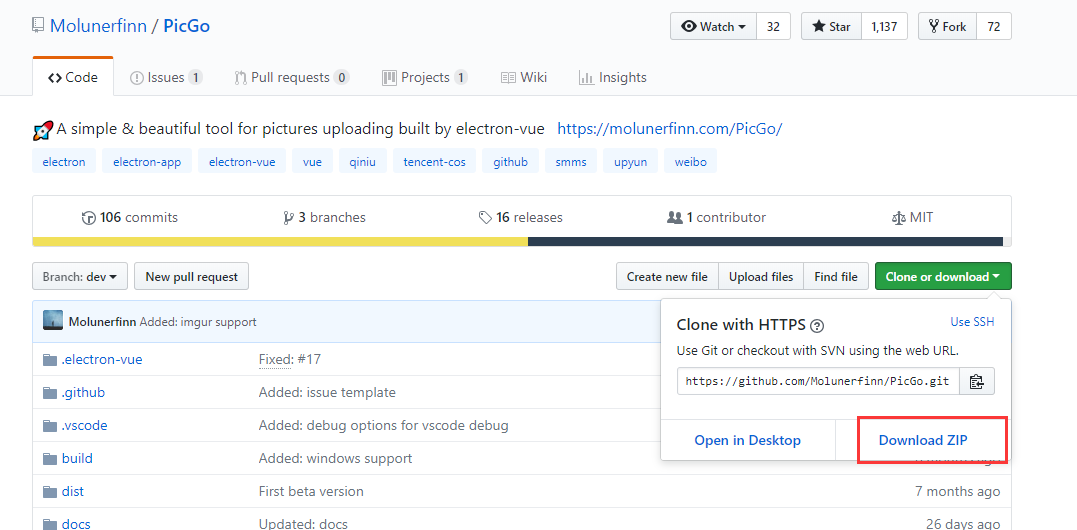Click the releases tag icon
Screen dimensions: 1077x530
click(x=486, y=218)
